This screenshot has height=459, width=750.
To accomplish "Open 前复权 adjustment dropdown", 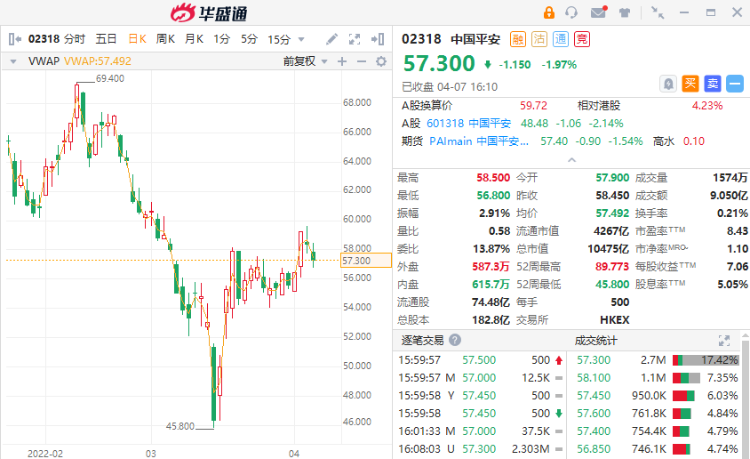I will (305, 61).
